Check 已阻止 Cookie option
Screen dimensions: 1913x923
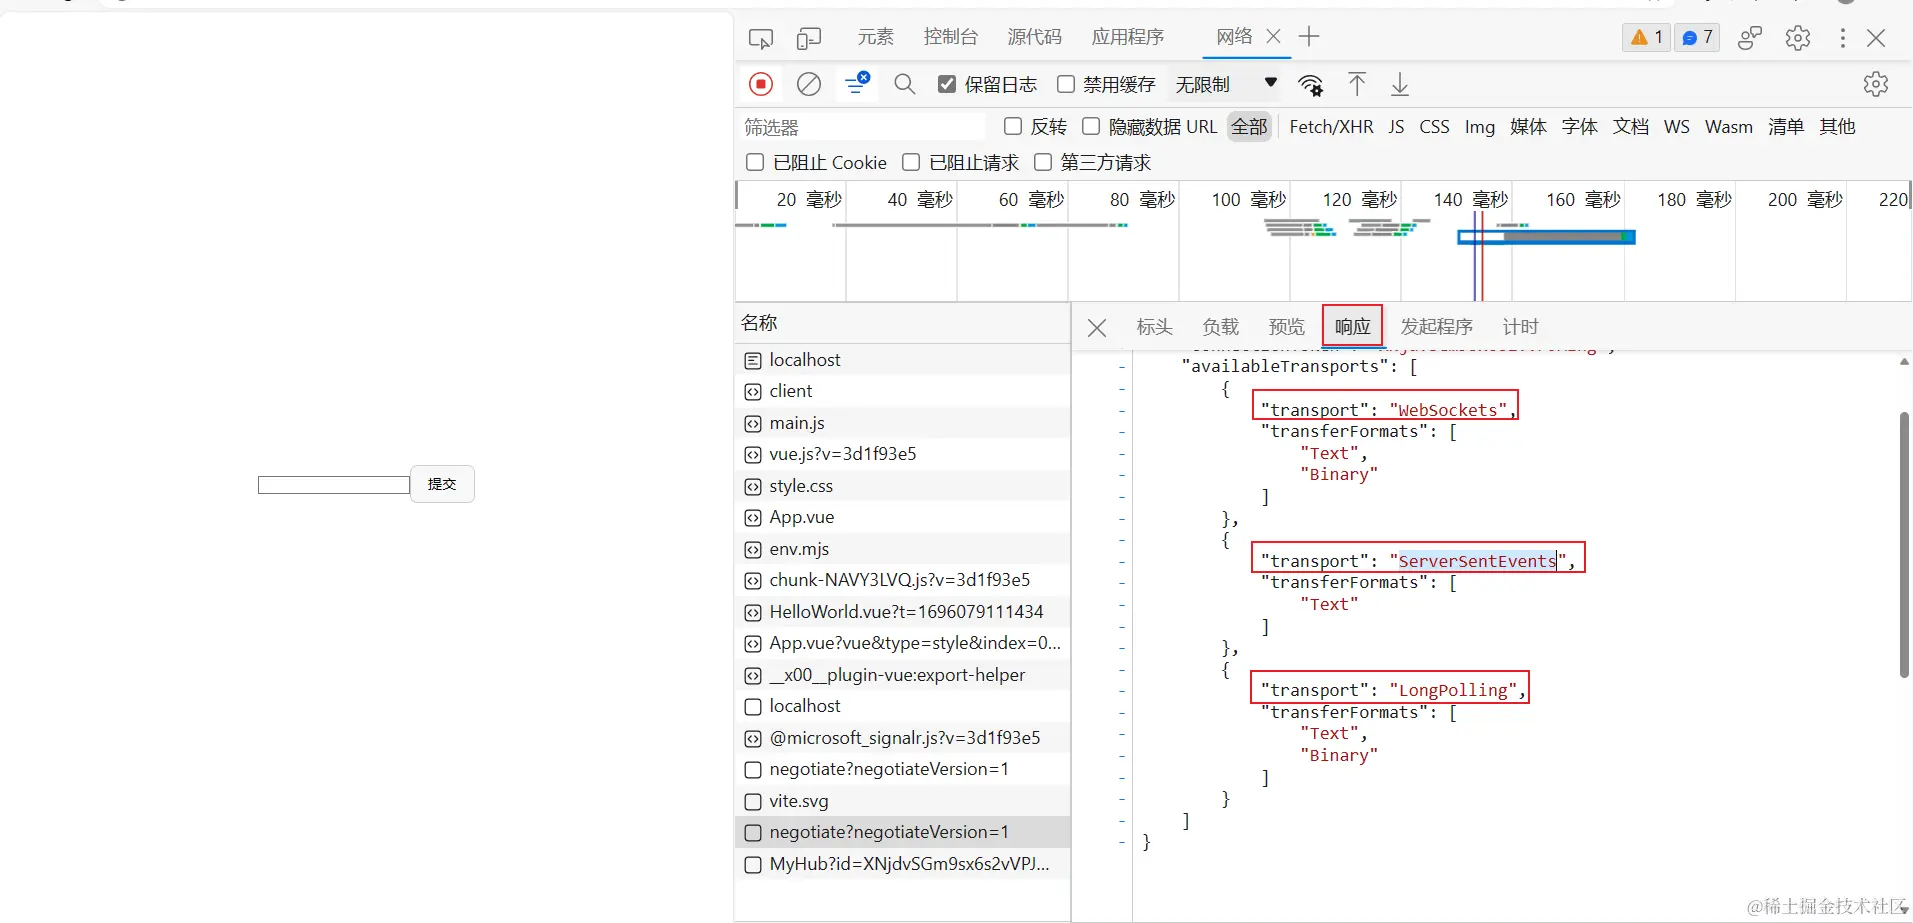click(755, 162)
